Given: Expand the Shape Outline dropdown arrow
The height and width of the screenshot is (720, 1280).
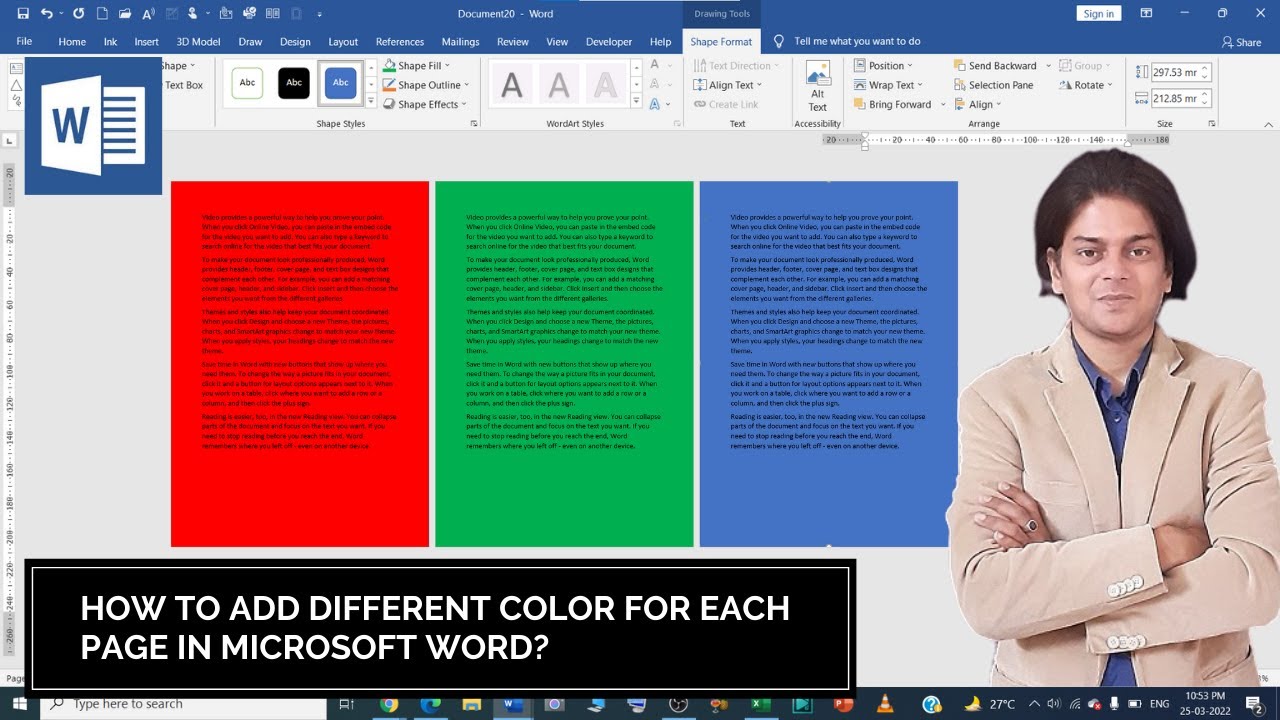Looking at the screenshot, I should [x=467, y=85].
